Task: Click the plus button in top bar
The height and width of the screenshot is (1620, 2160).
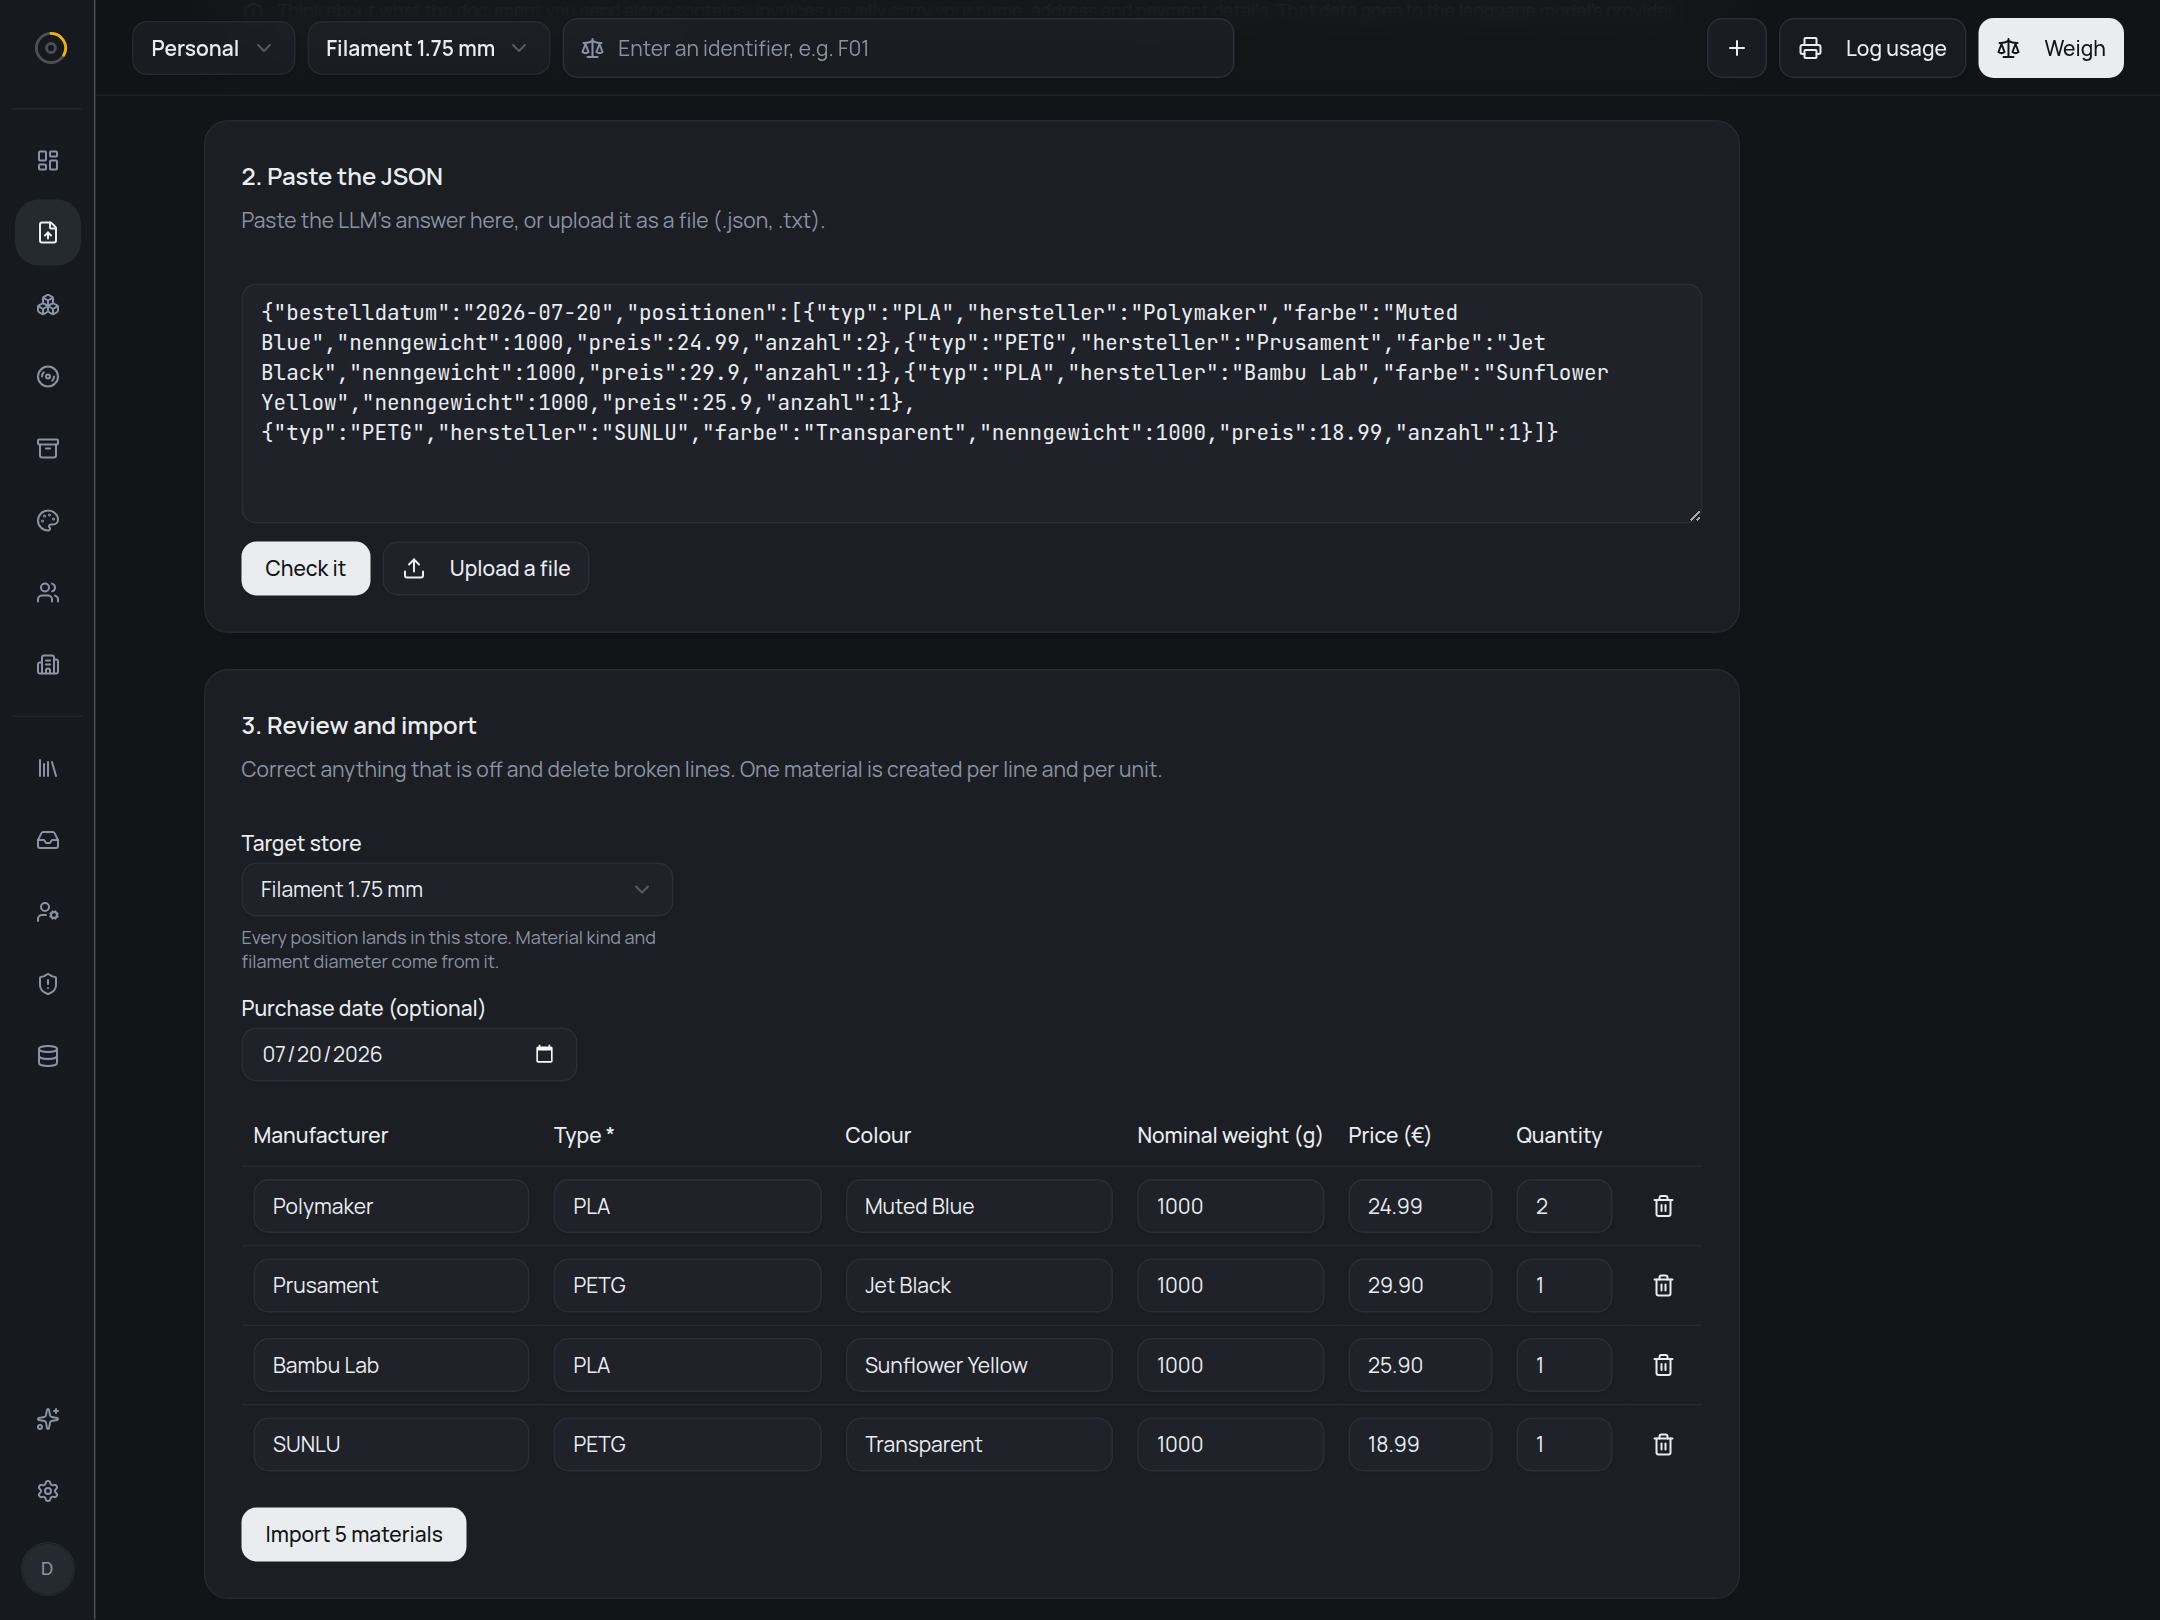Action: coord(1737,48)
